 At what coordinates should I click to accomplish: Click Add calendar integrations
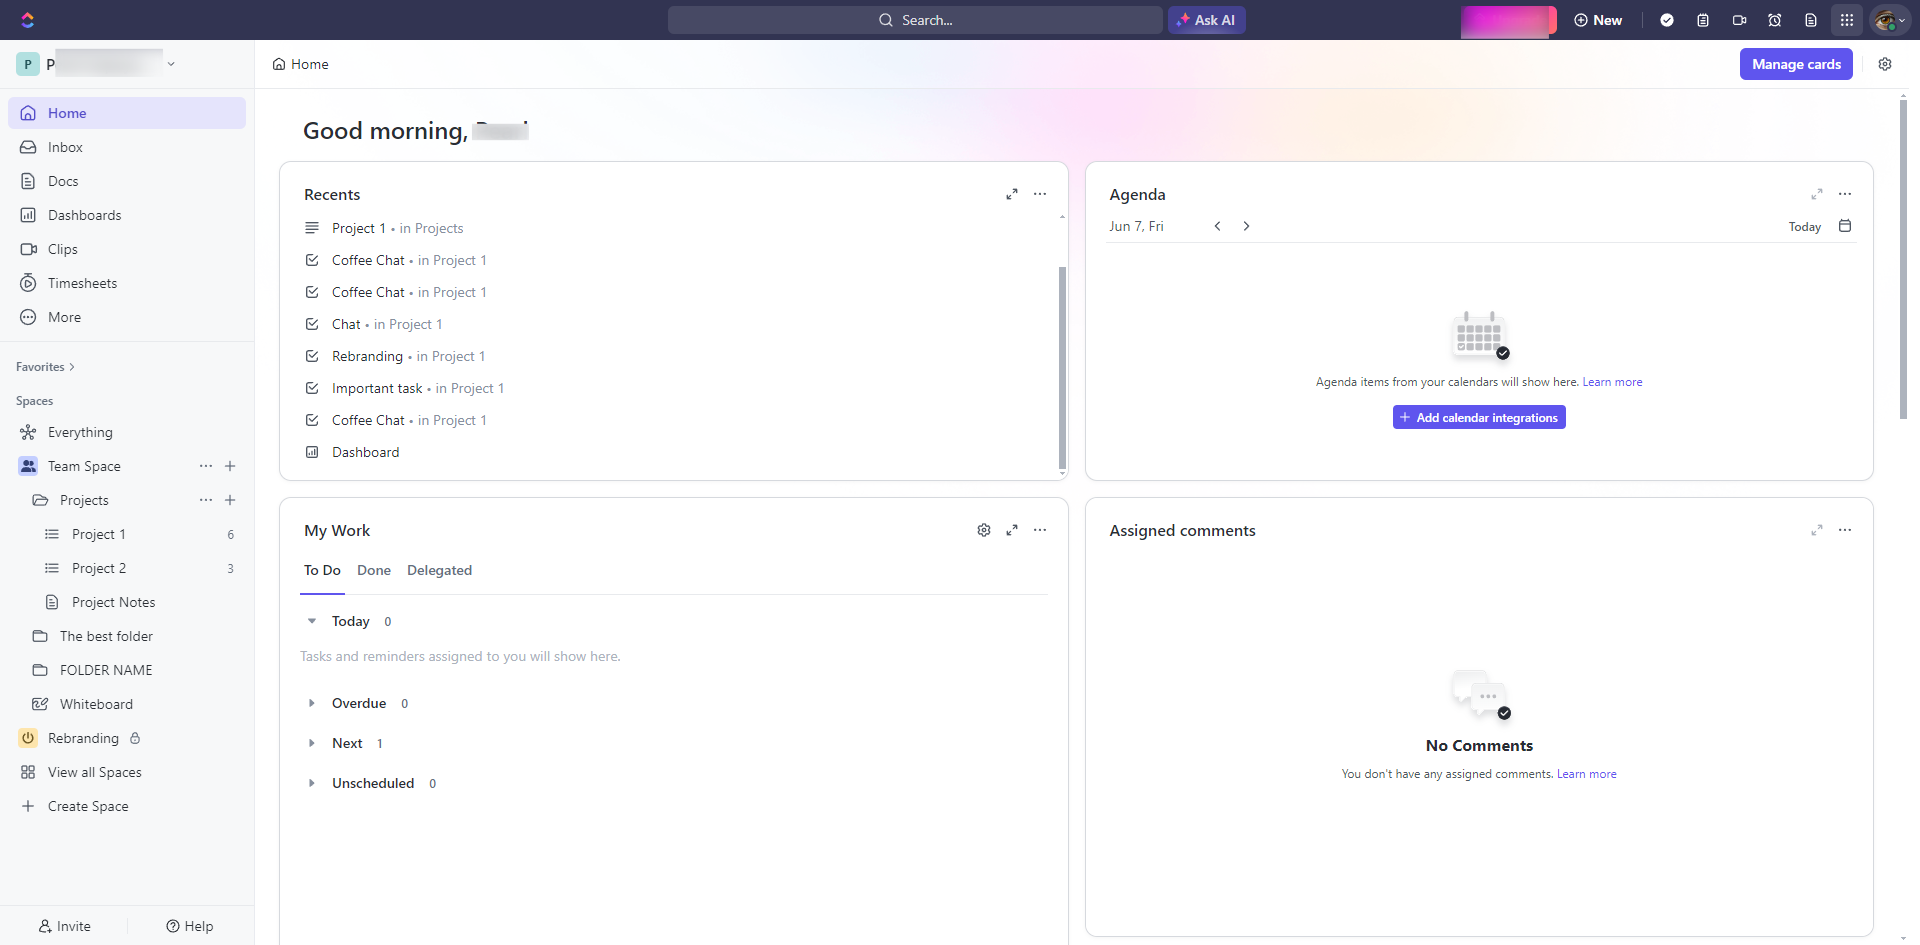[x=1479, y=418]
